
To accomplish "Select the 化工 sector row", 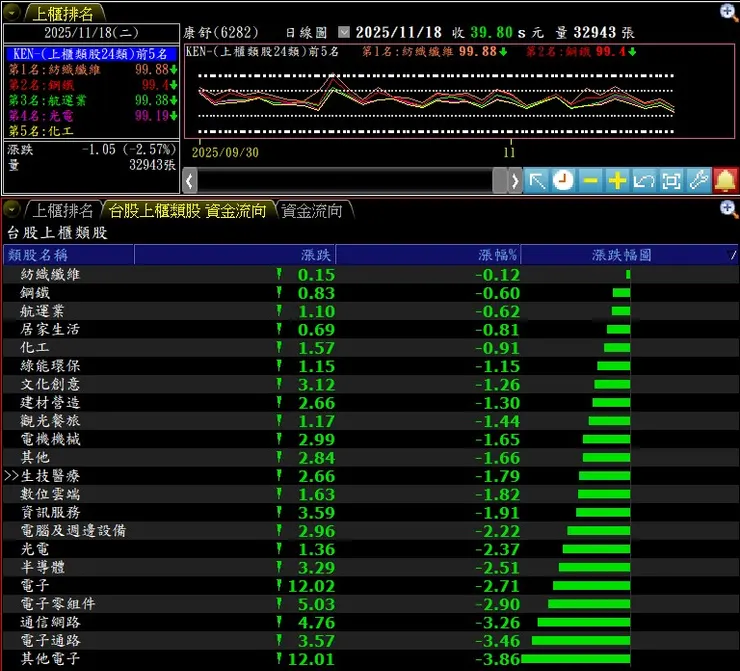I will 370,347.
